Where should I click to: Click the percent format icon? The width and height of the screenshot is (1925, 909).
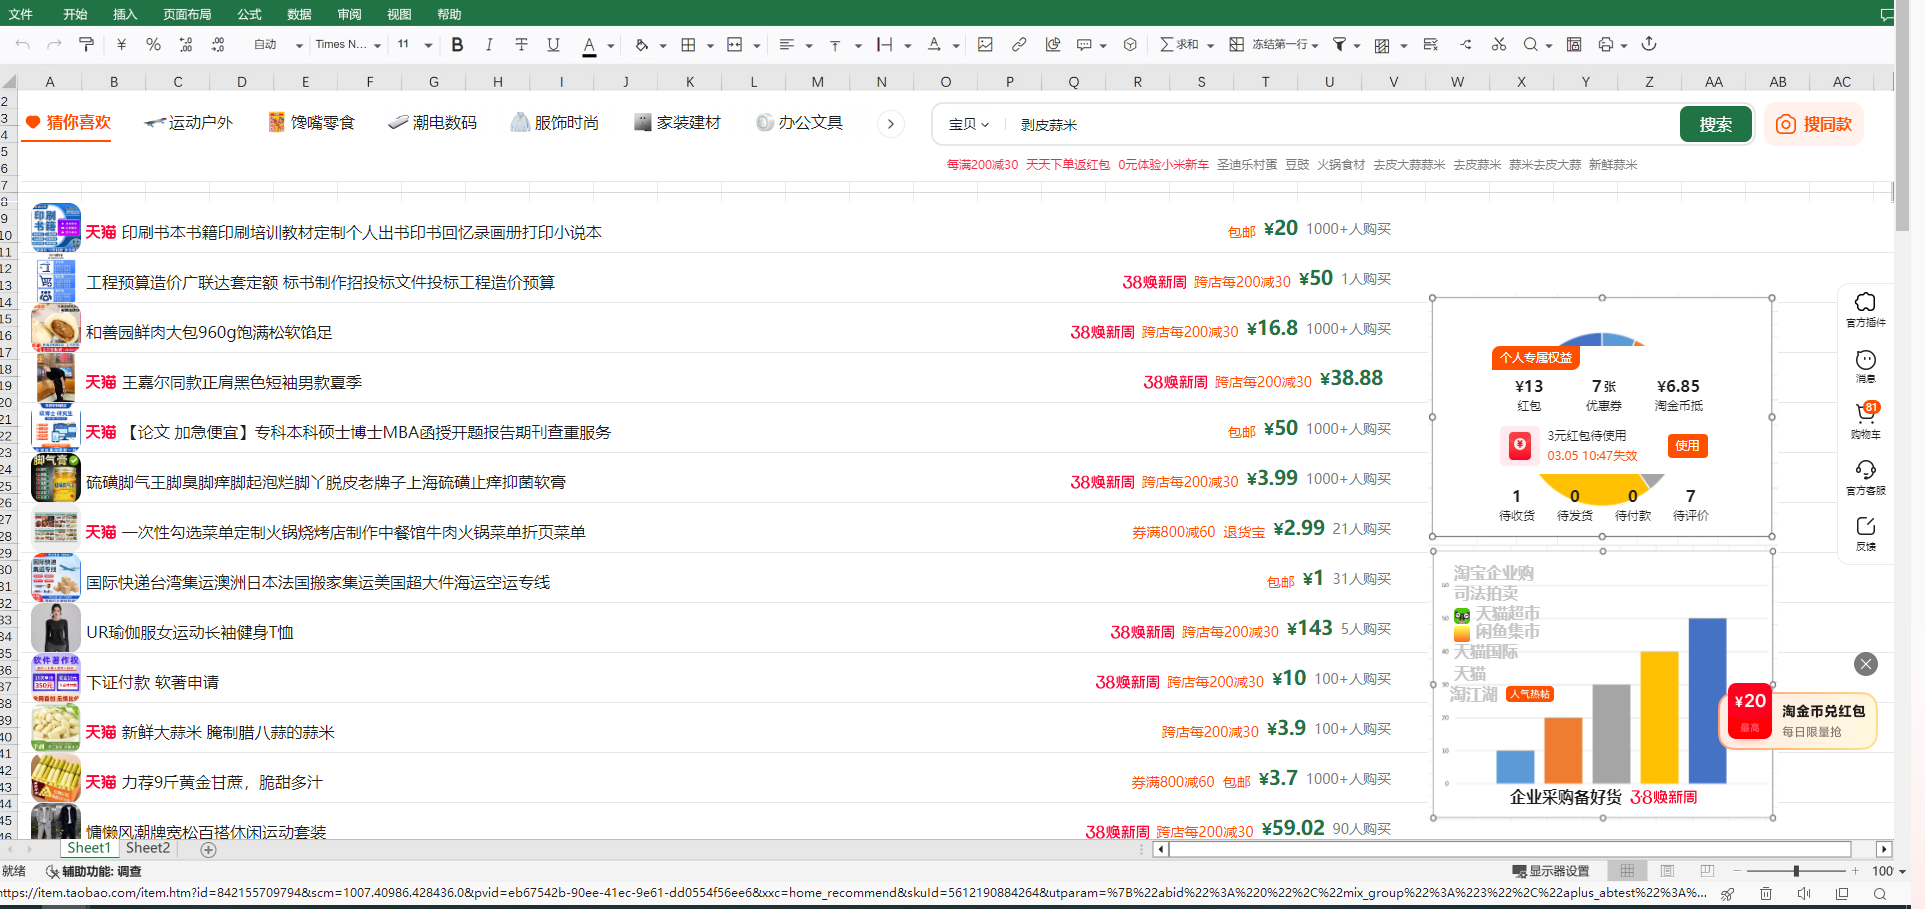tap(153, 44)
